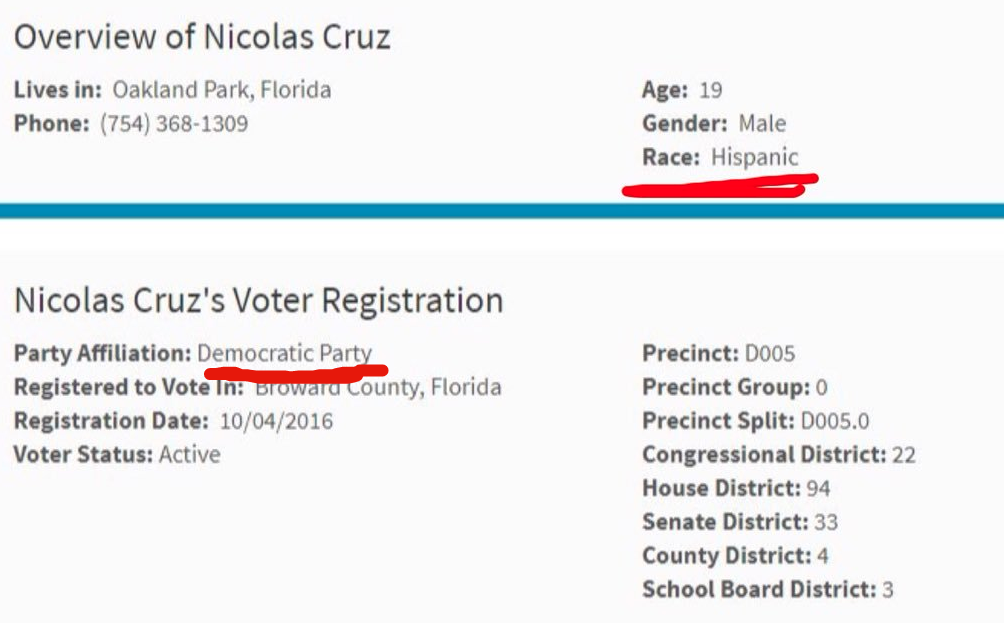1004x623 pixels.
Task: Click the Democratic Party affiliation text
Action: 285,353
